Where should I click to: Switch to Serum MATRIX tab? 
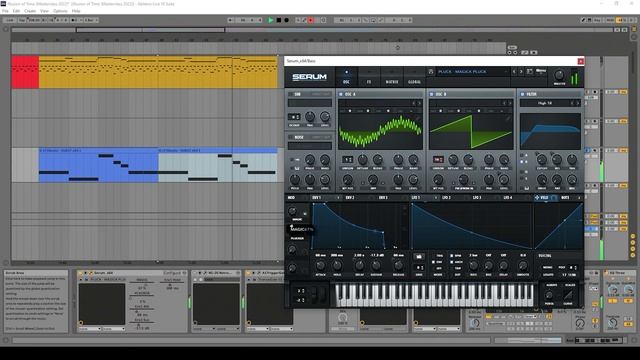(x=391, y=78)
